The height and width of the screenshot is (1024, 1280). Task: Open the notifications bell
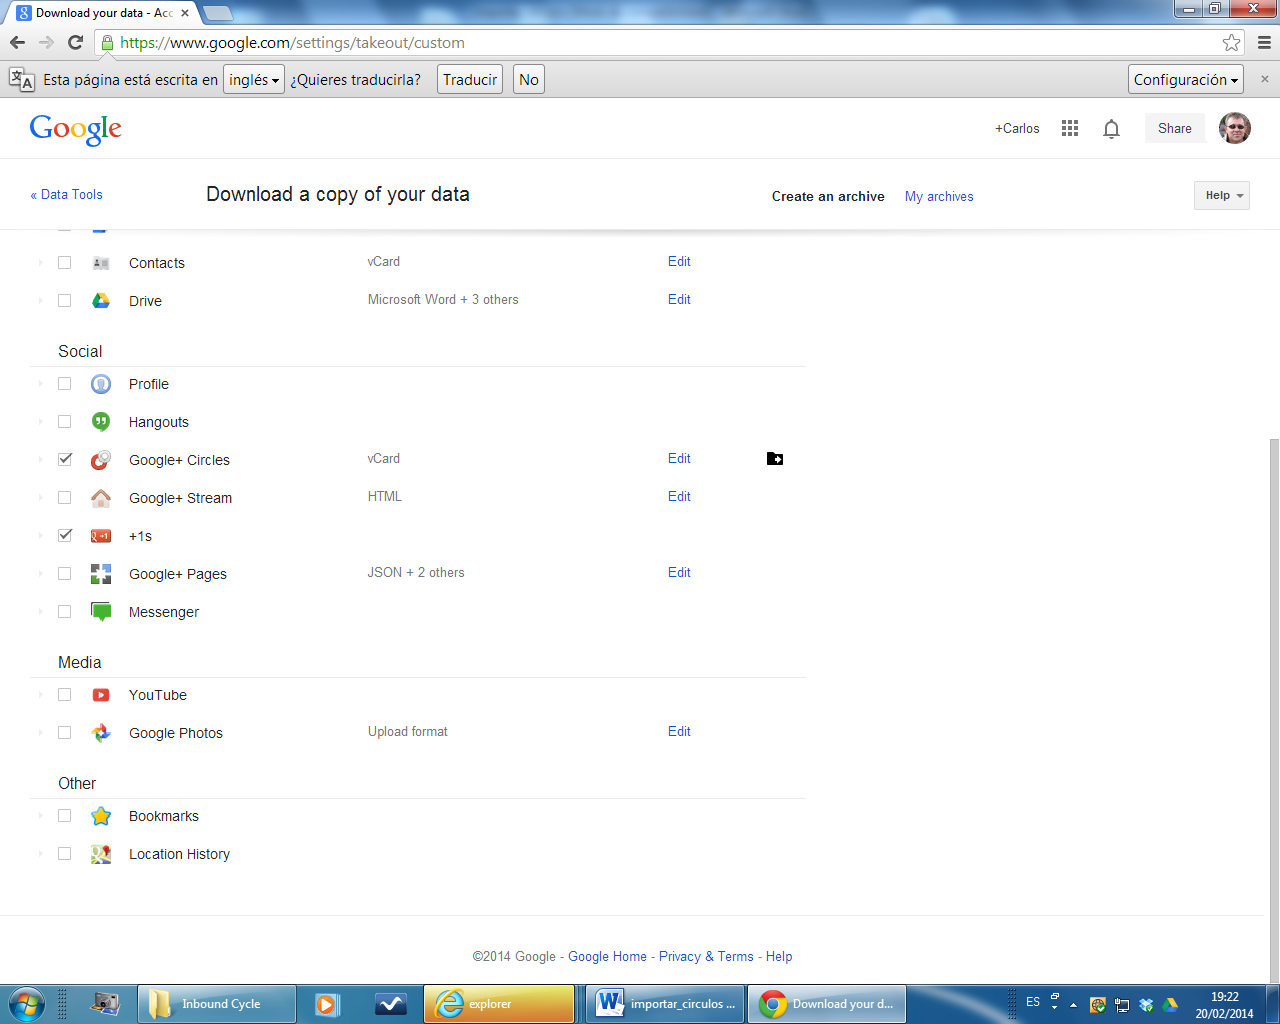coord(1111,129)
